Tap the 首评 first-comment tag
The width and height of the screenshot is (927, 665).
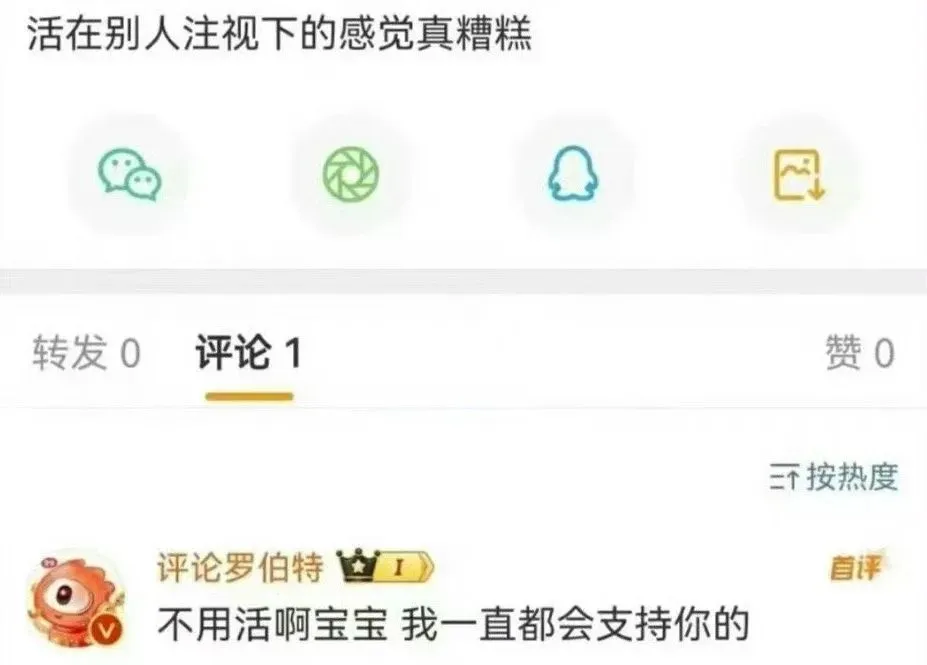[x=855, y=567]
